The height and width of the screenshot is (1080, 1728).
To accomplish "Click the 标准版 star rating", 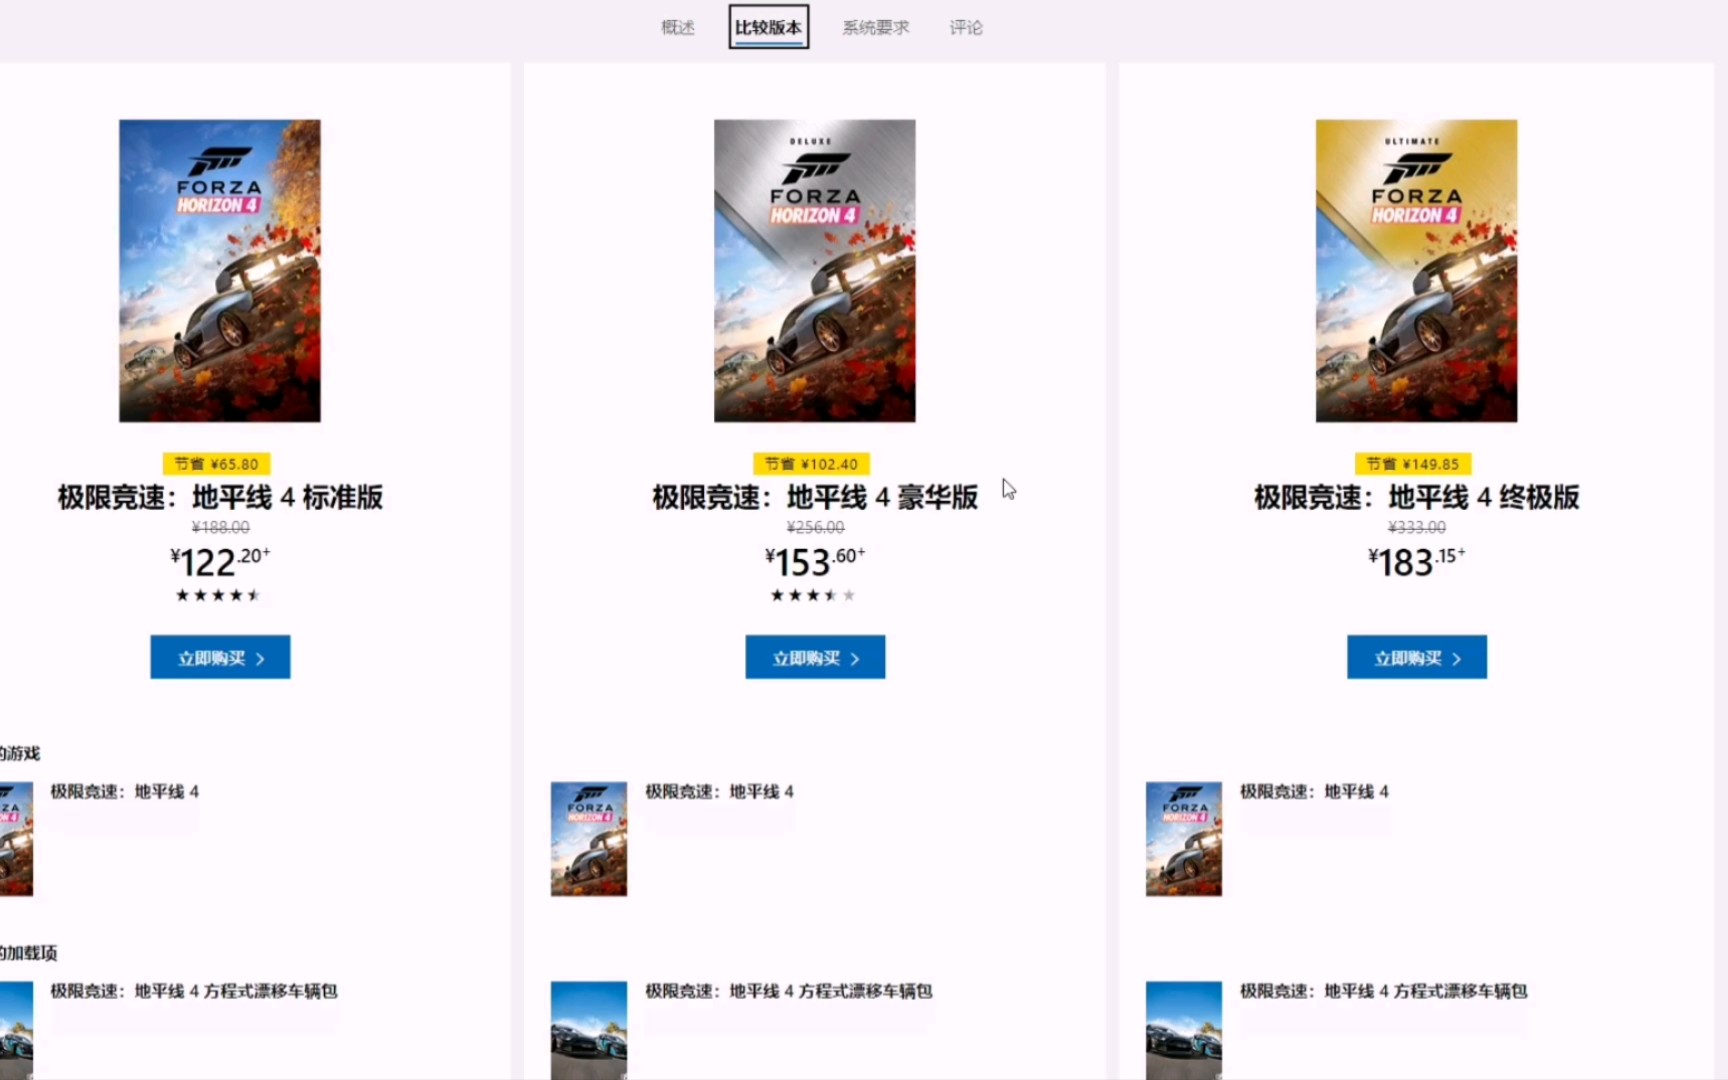I will 218,595.
